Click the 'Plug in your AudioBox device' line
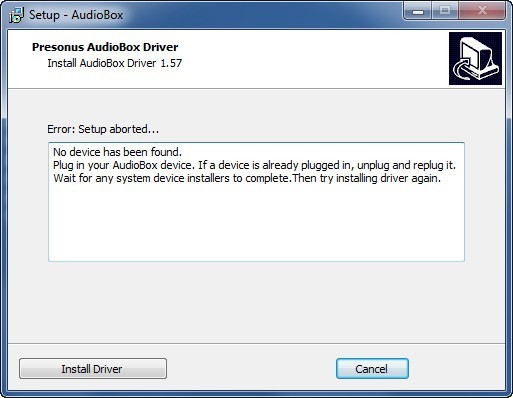This screenshot has width=513, height=398. (x=254, y=165)
